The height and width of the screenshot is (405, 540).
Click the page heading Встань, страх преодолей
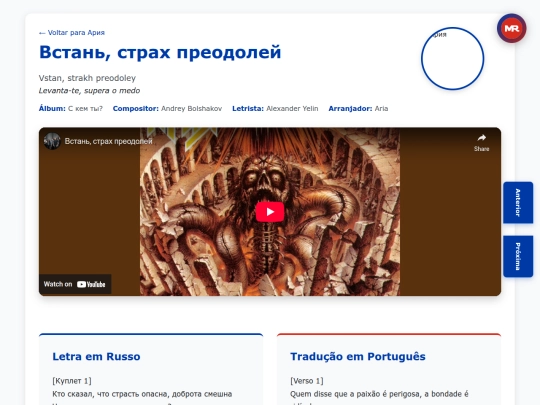(160, 52)
